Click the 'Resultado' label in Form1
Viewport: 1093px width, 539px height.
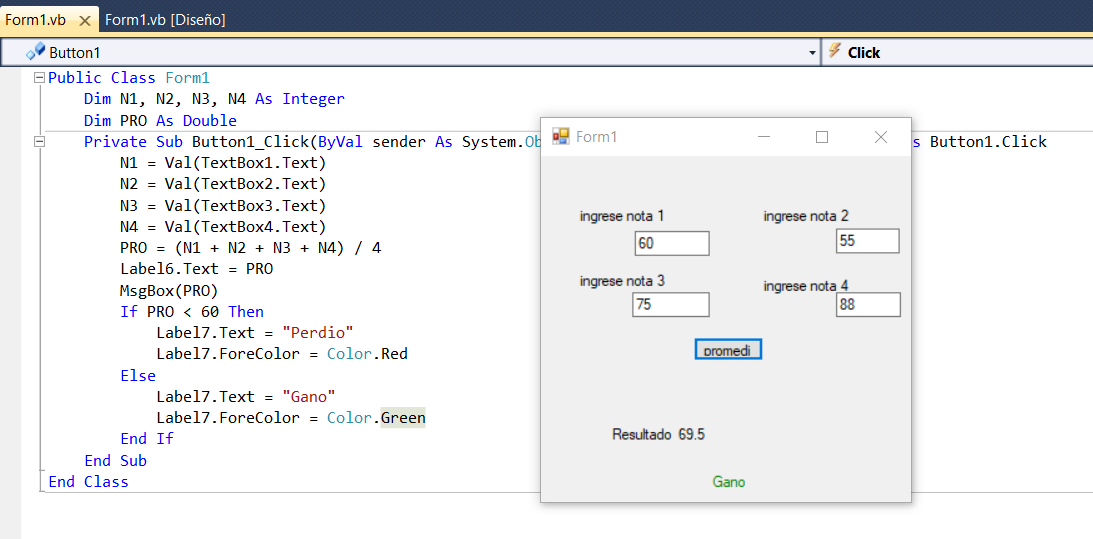pyautogui.click(x=641, y=434)
